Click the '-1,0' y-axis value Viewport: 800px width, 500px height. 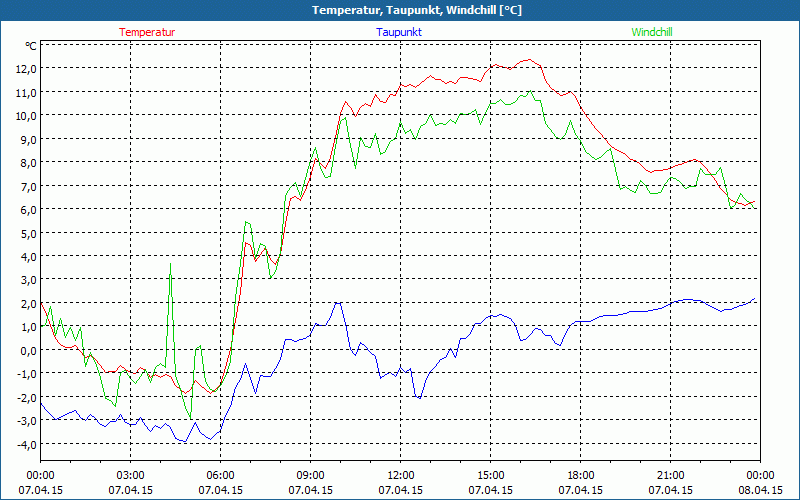pyautogui.click(x=27, y=374)
